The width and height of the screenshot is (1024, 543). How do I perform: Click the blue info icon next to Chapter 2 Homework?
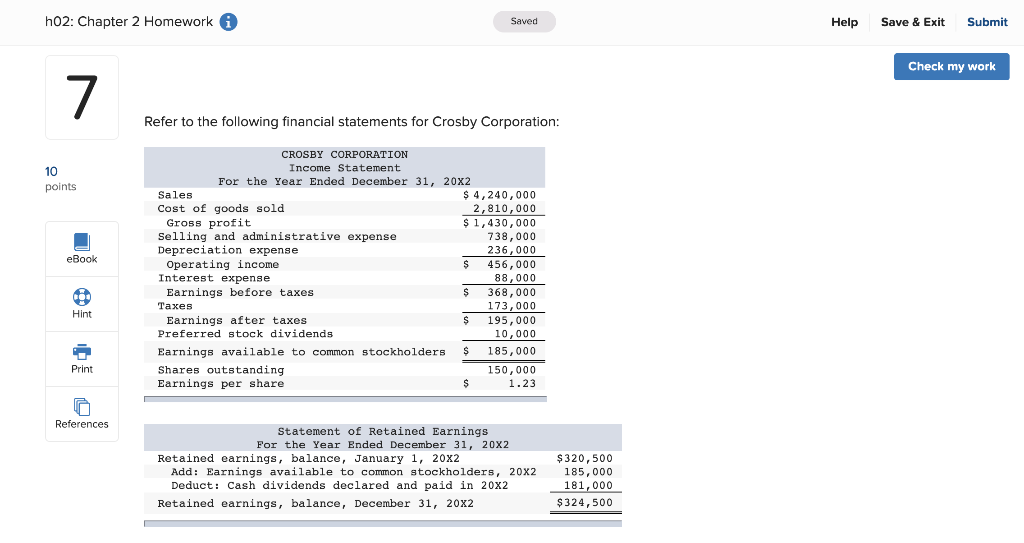(228, 22)
